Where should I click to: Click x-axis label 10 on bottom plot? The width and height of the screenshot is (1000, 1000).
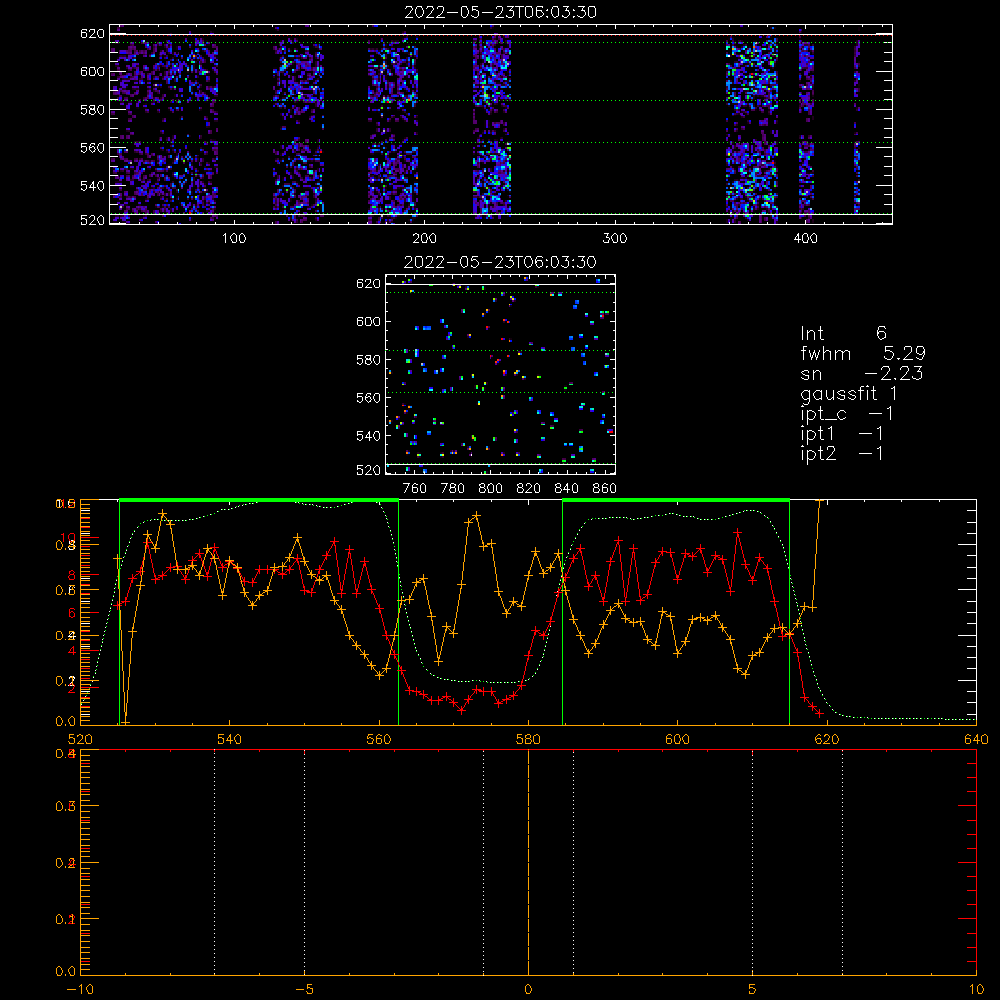[976, 989]
